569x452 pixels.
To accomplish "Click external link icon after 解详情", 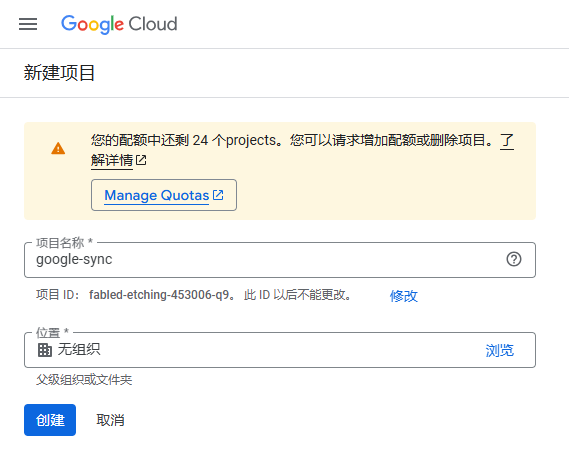I will point(141,160).
